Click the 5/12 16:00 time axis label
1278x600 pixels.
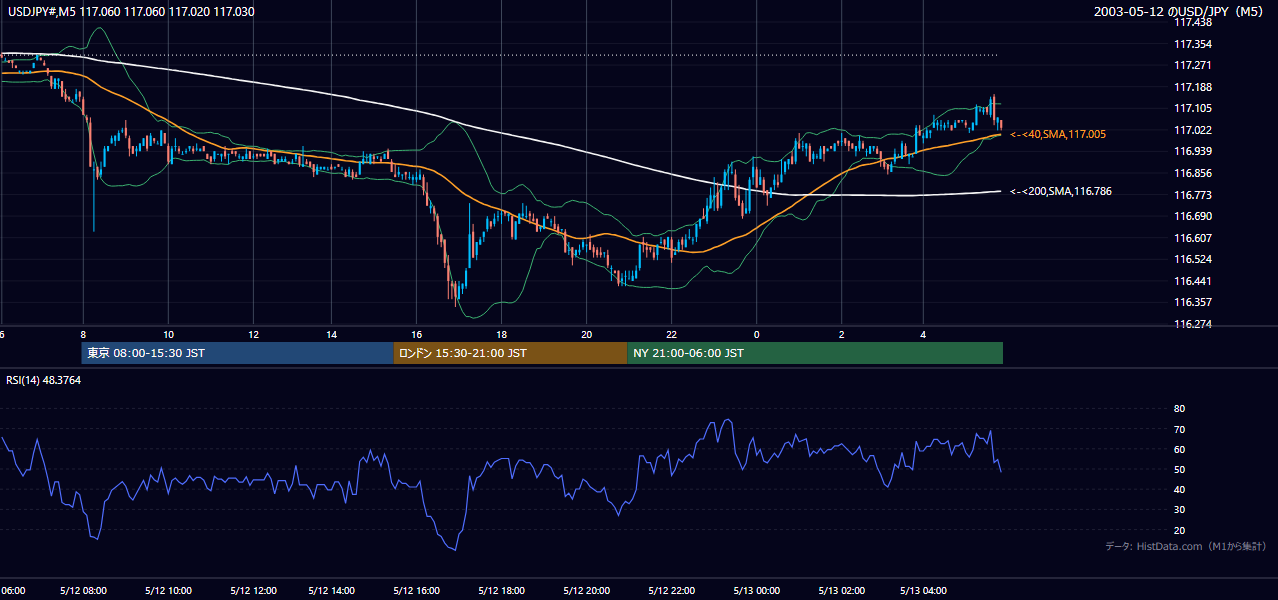(417, 590)
